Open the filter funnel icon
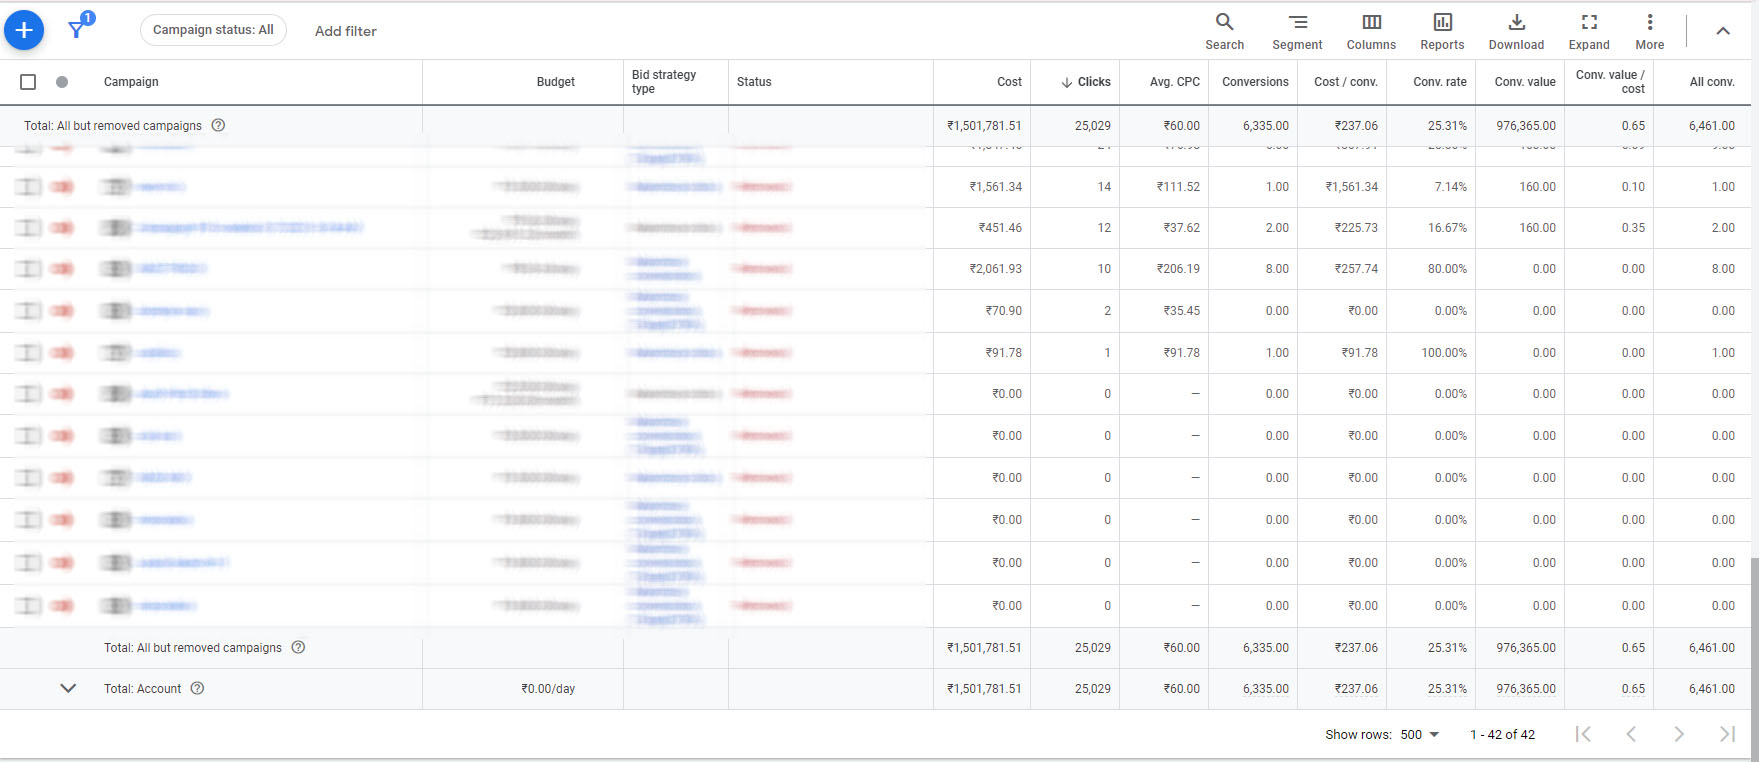This screenshot has height=762, width=1759. click(x=77, y=28)
